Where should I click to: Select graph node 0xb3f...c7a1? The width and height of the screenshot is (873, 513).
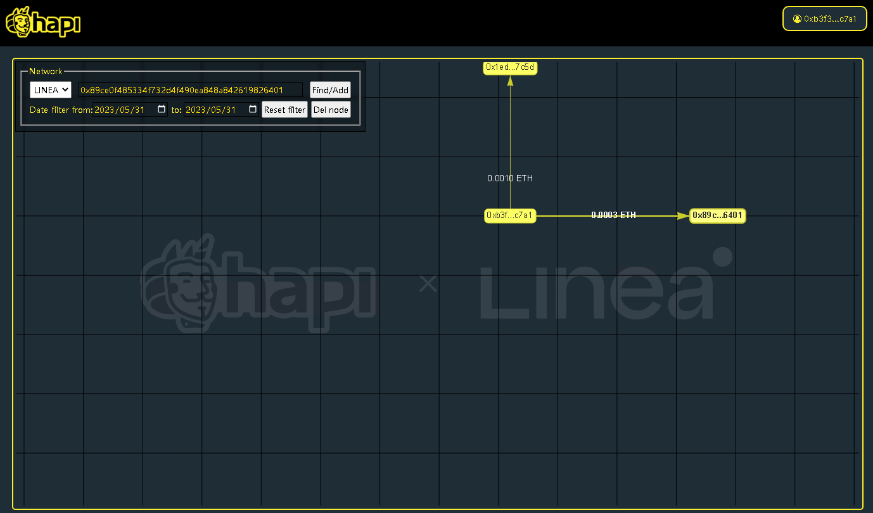[x=510, y=215]
